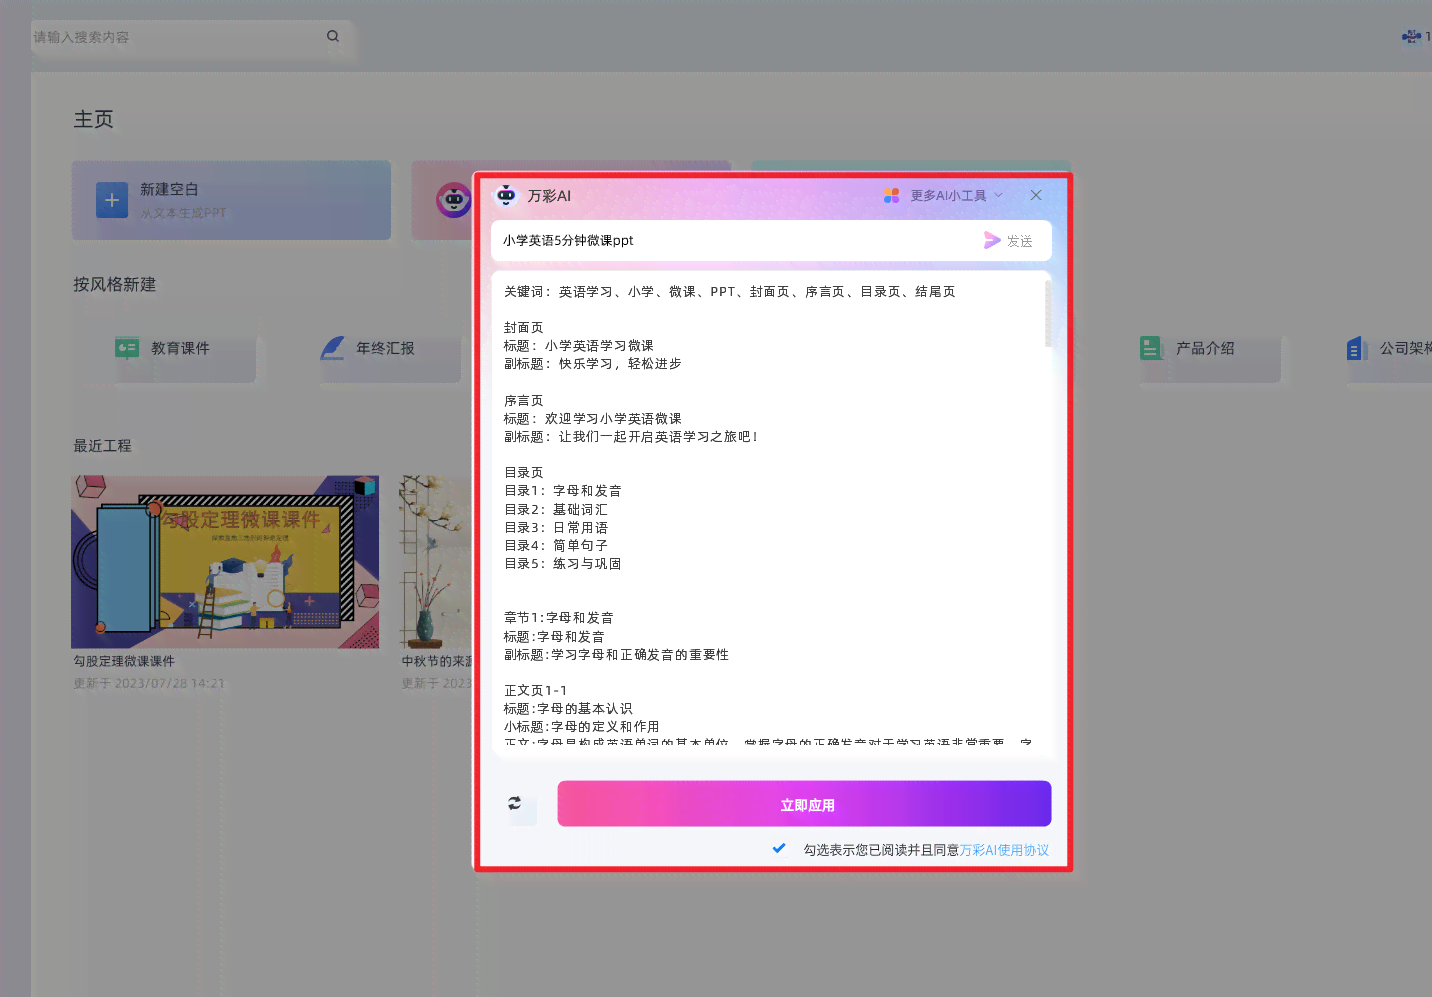The height and width of the screenshot is (997, 1432).
Task: Click the AI robot avatar behind dialog
Action: coord(453,200)
